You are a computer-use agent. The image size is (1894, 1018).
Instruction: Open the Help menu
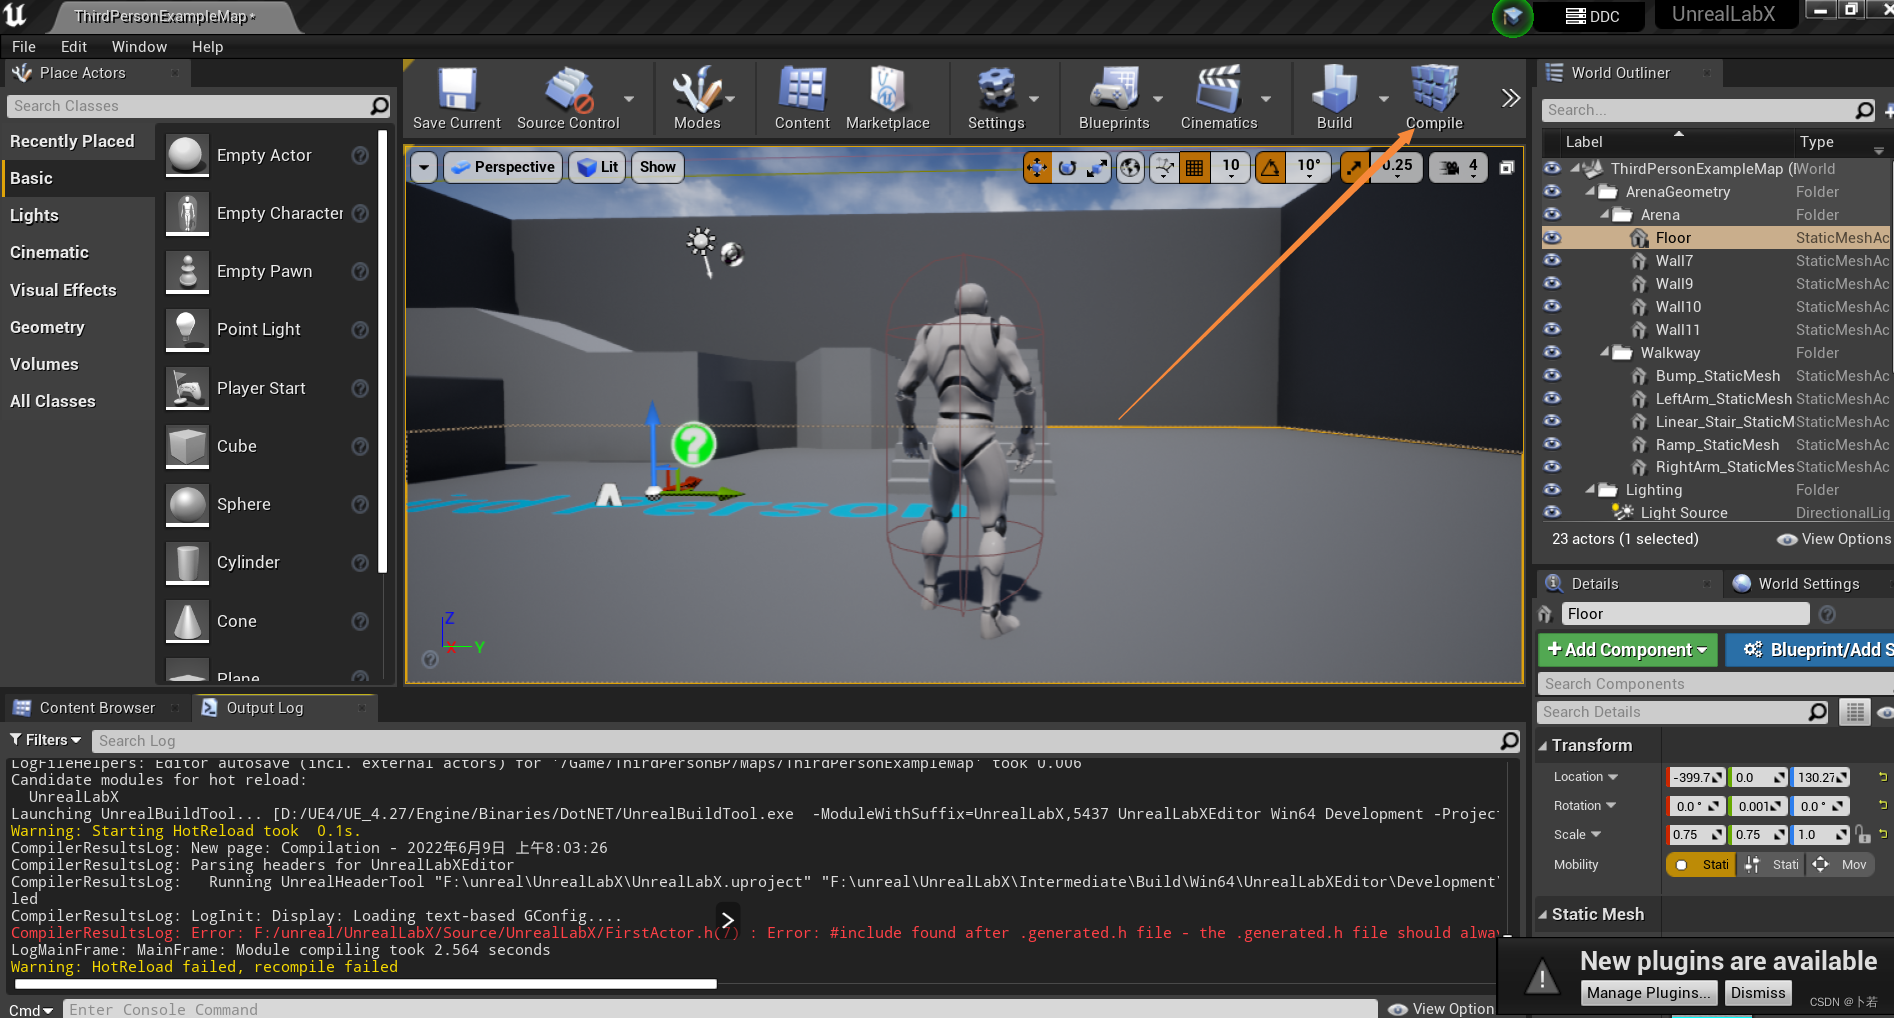coord(207,47)
